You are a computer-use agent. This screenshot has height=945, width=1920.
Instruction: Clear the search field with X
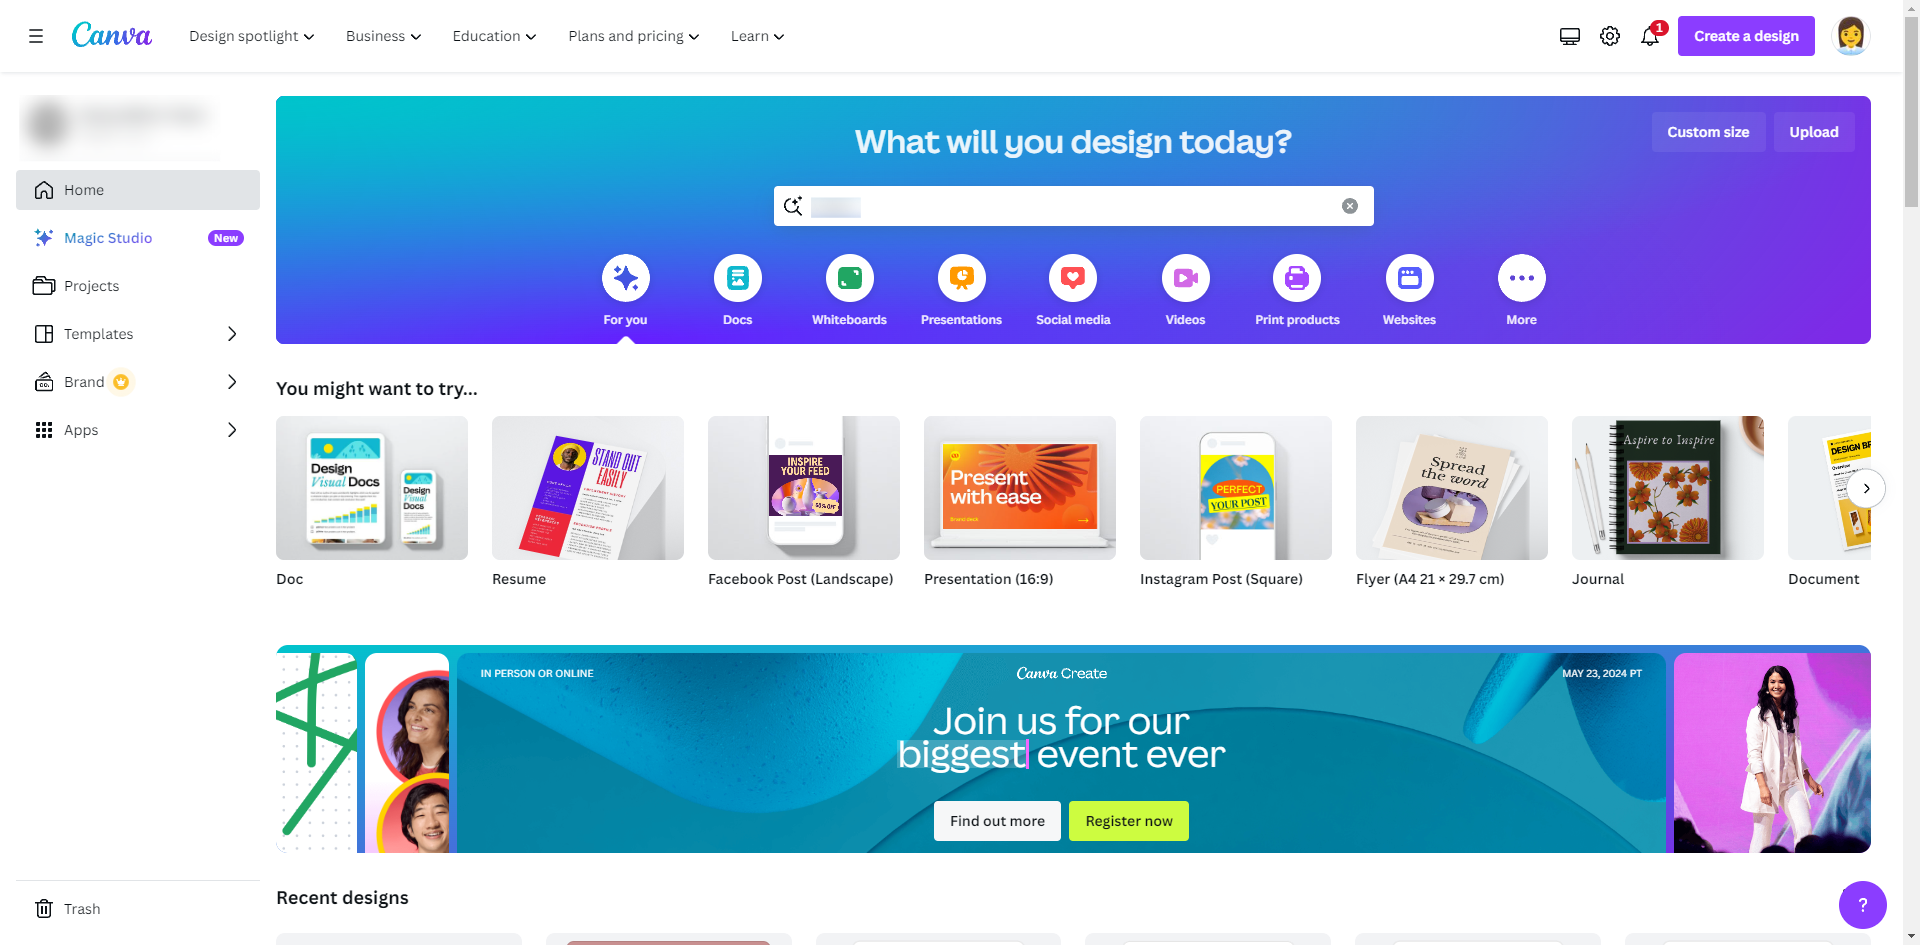[1350, 206]
